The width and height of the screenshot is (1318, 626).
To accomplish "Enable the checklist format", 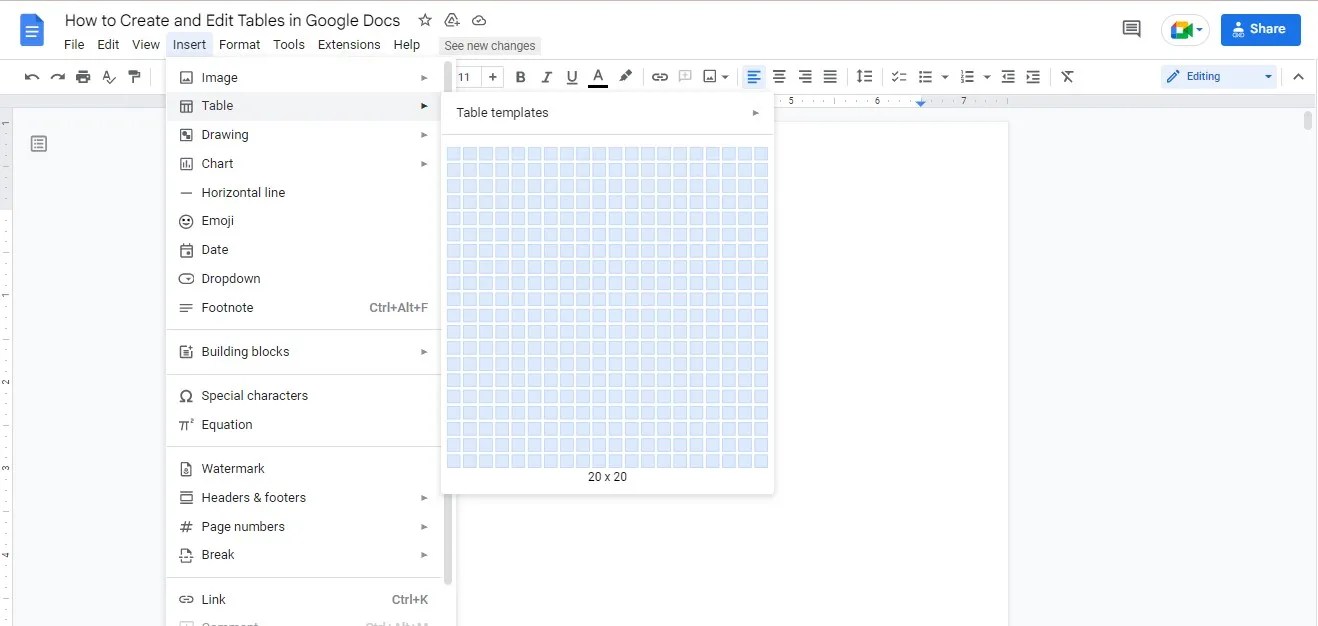I will (x=897, y=76).
